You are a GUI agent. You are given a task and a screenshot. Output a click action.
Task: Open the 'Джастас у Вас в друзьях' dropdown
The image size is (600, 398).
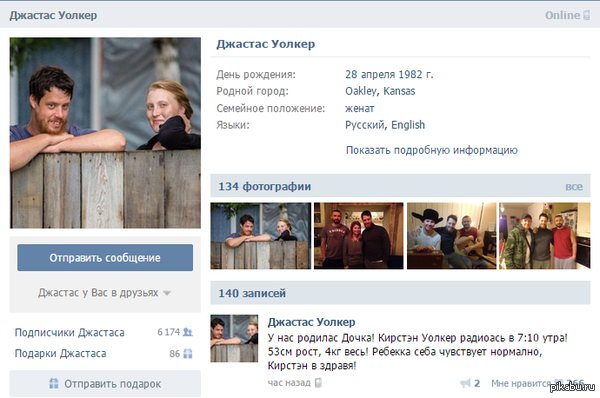point(104,293)
